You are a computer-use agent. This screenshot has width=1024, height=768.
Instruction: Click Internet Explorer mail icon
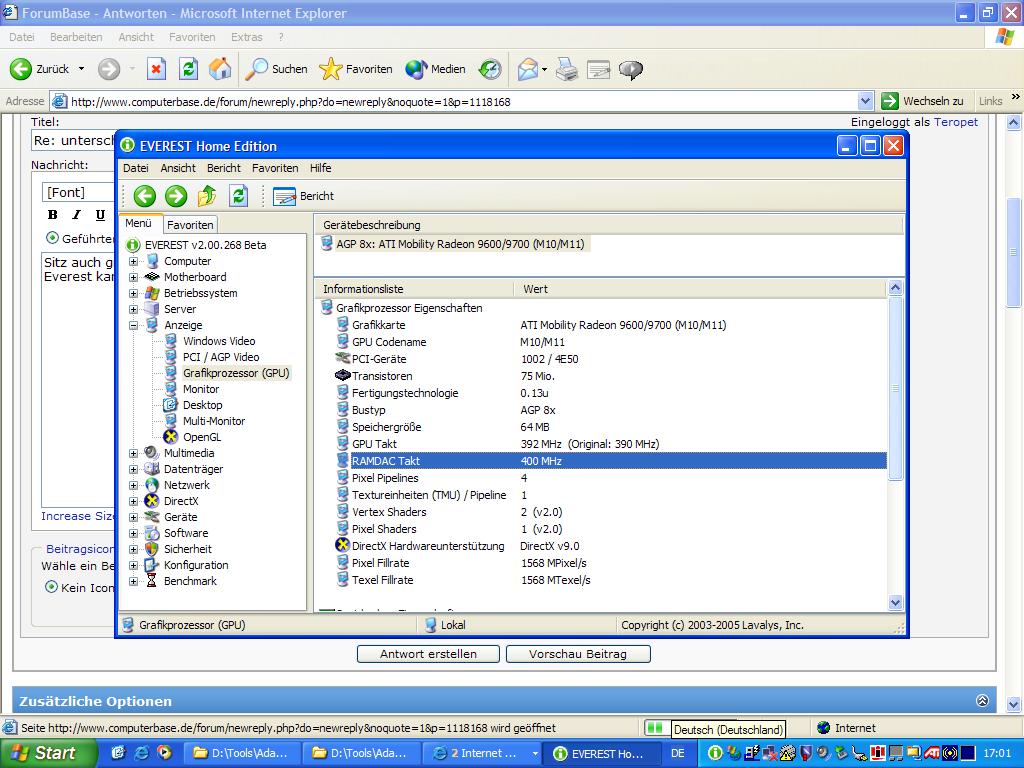click(x=528, y=69)
